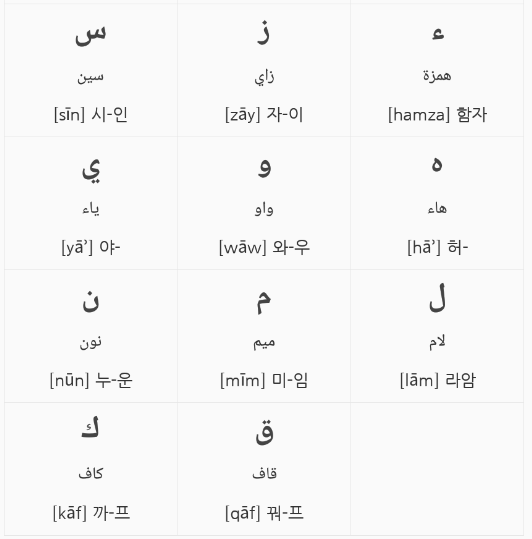Select the [sīn] 시-인 pronunciation text
Screen dimensions: 532x539
pyautogui.click(x=91, y=114)
